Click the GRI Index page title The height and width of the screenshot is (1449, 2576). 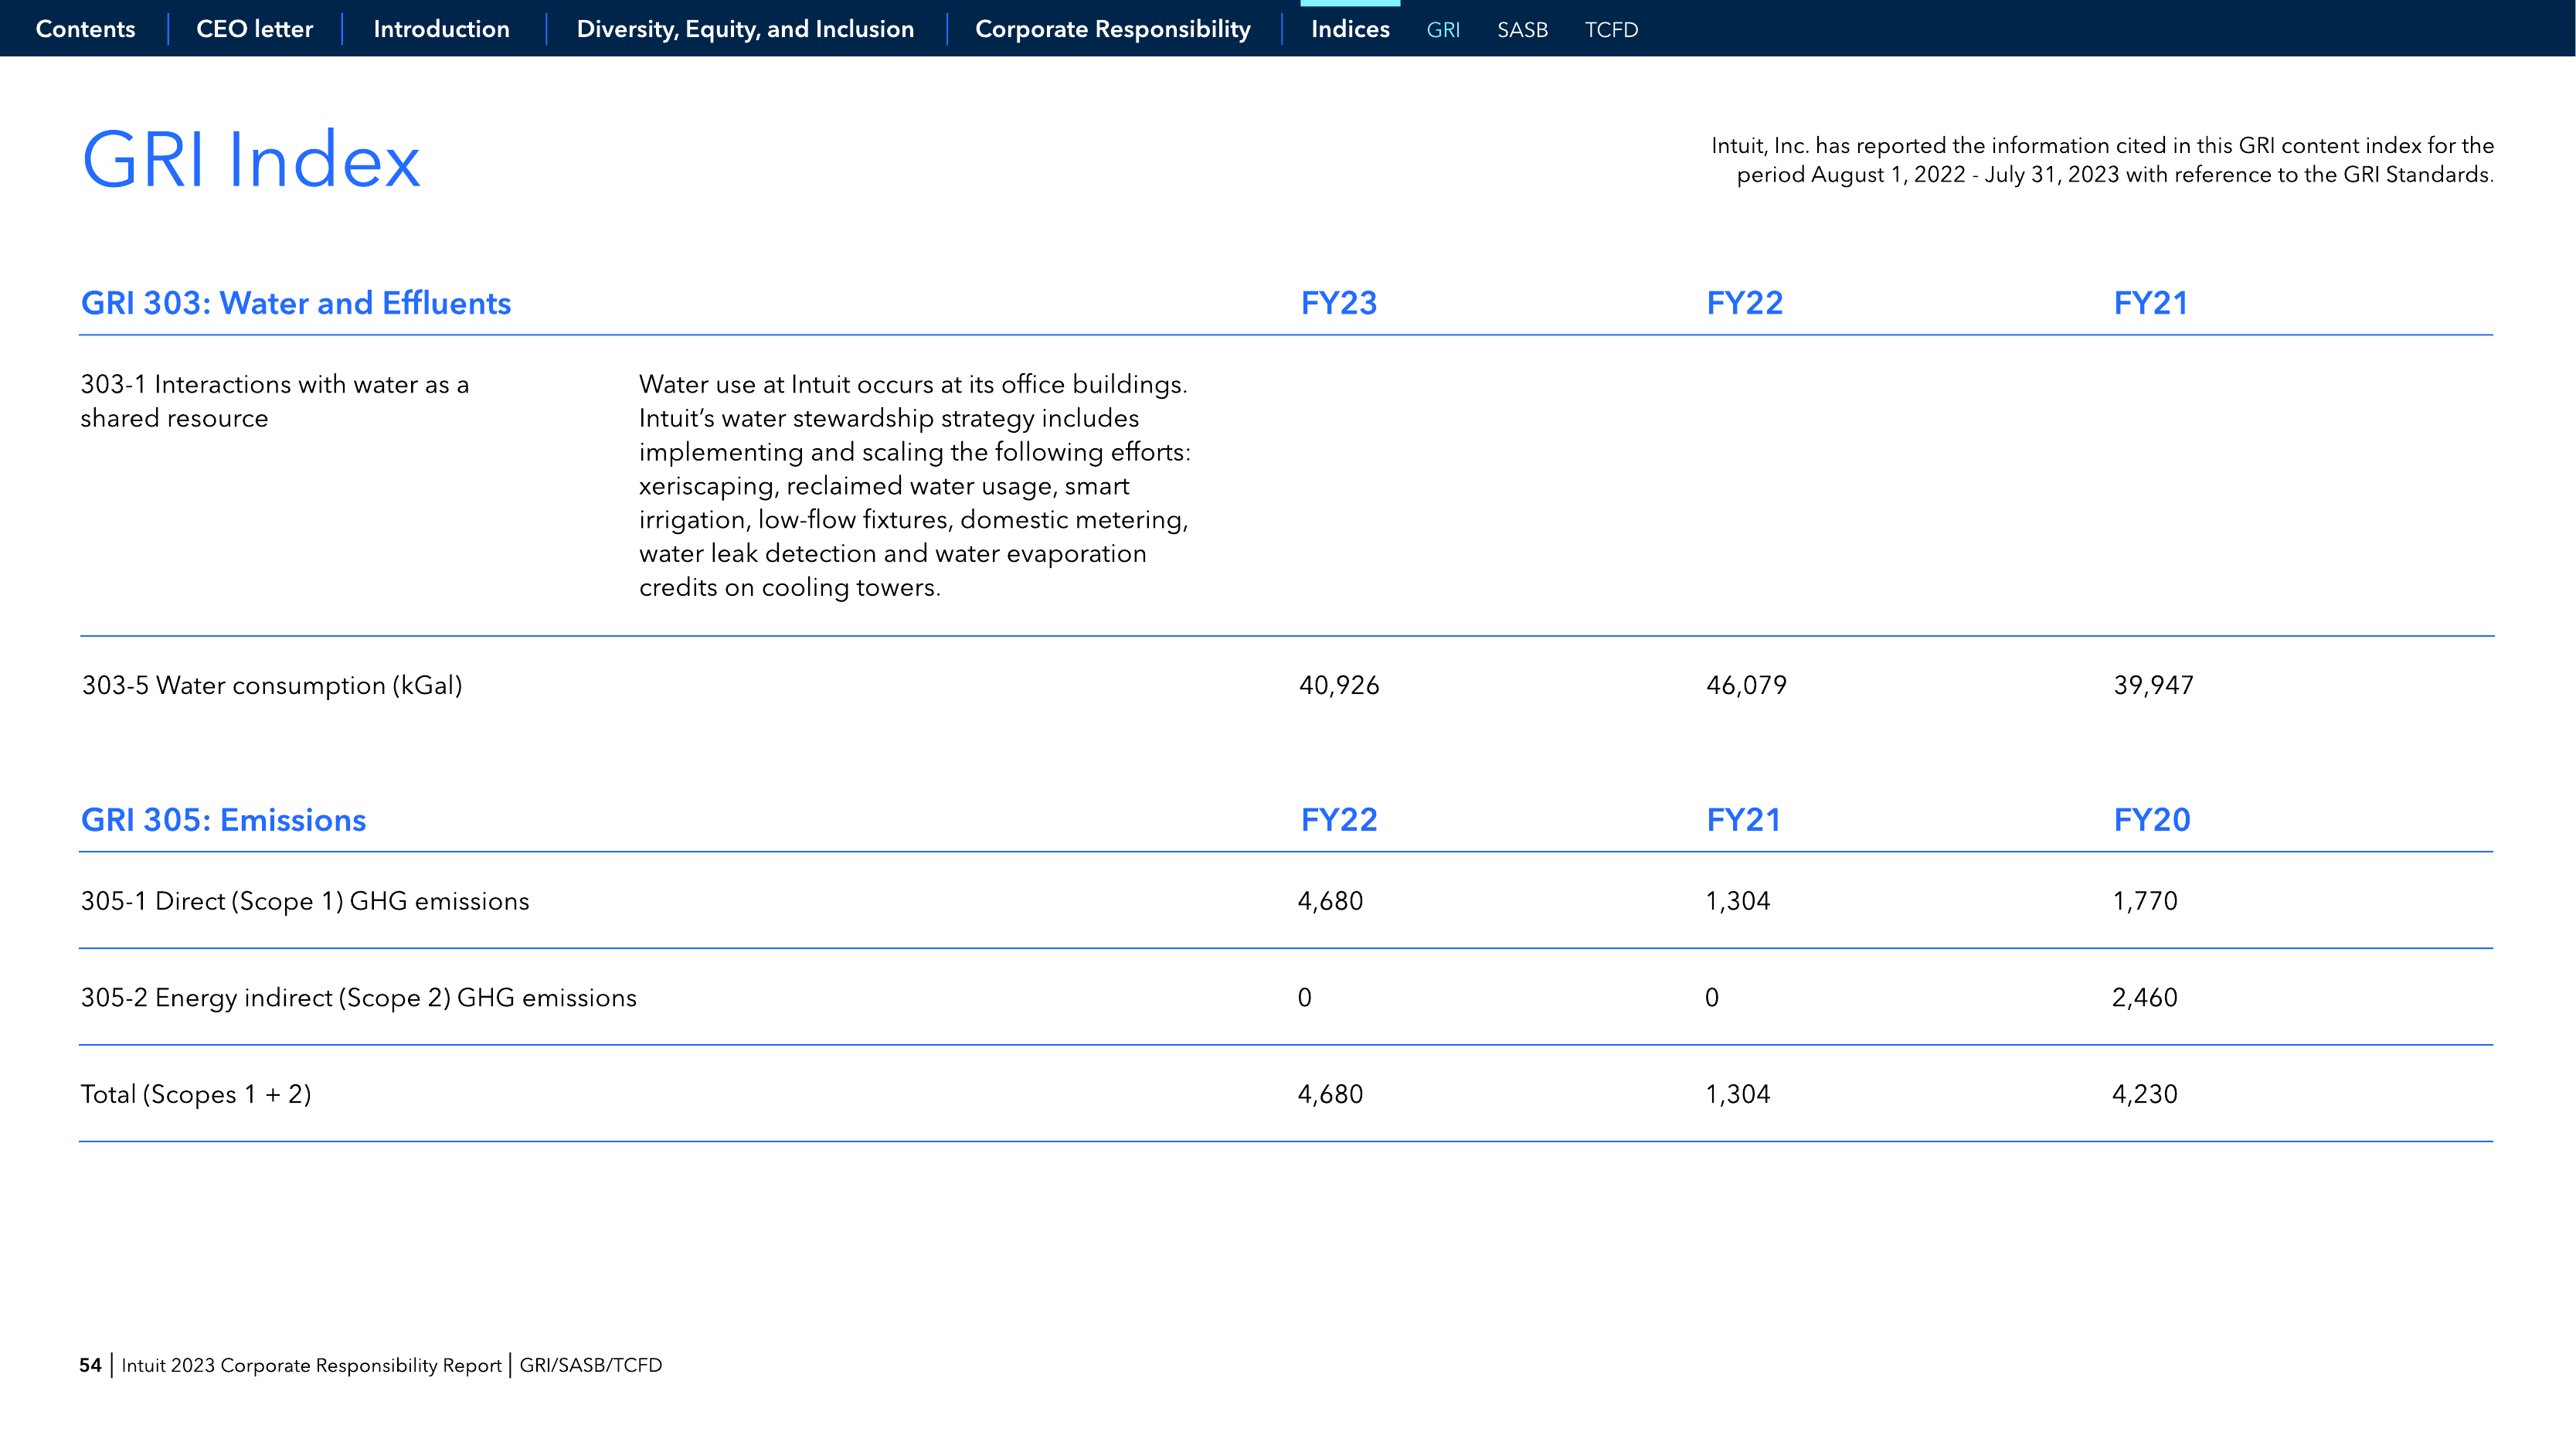(251, 159)
